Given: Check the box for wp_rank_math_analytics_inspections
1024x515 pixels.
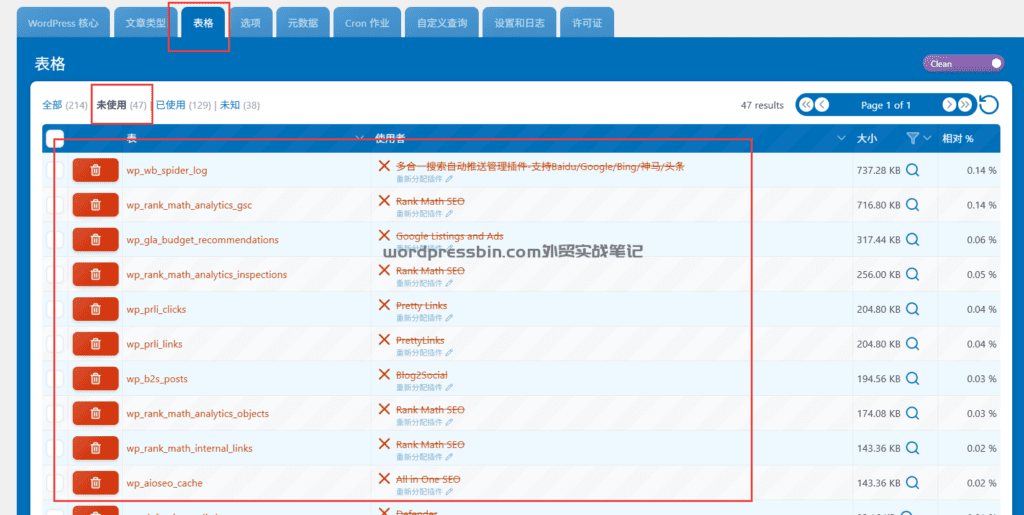Looking at the screenshot, I should point(56,274).
